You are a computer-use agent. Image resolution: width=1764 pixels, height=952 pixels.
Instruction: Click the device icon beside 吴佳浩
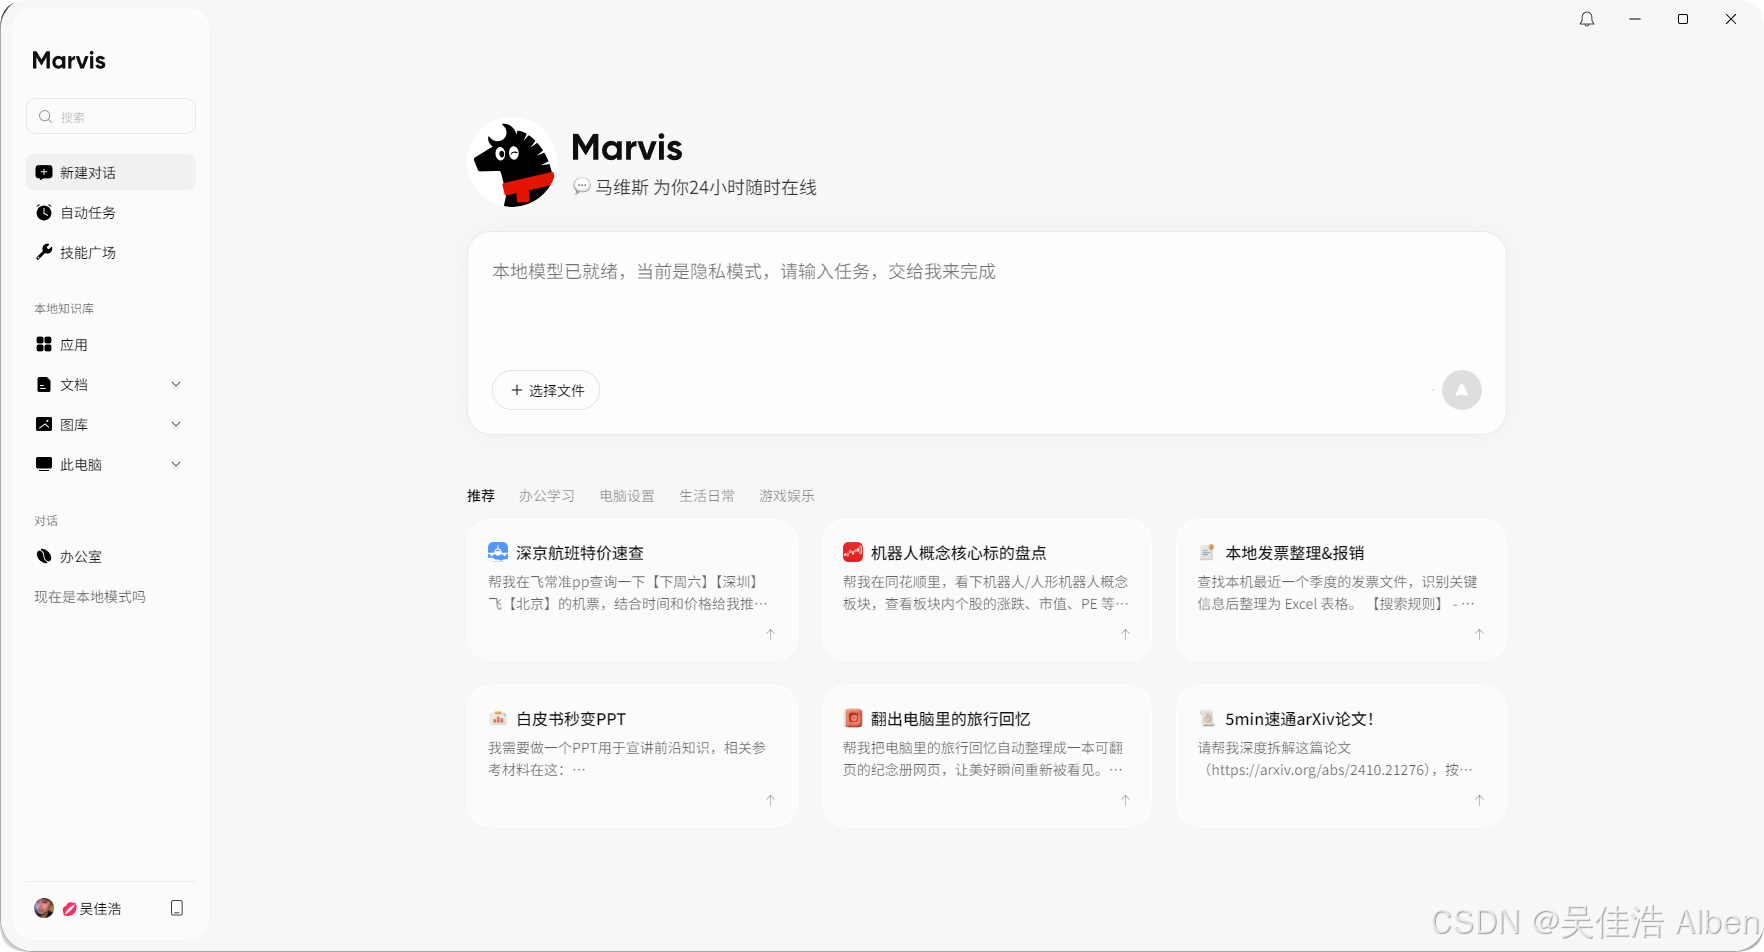tap(177, 908)
